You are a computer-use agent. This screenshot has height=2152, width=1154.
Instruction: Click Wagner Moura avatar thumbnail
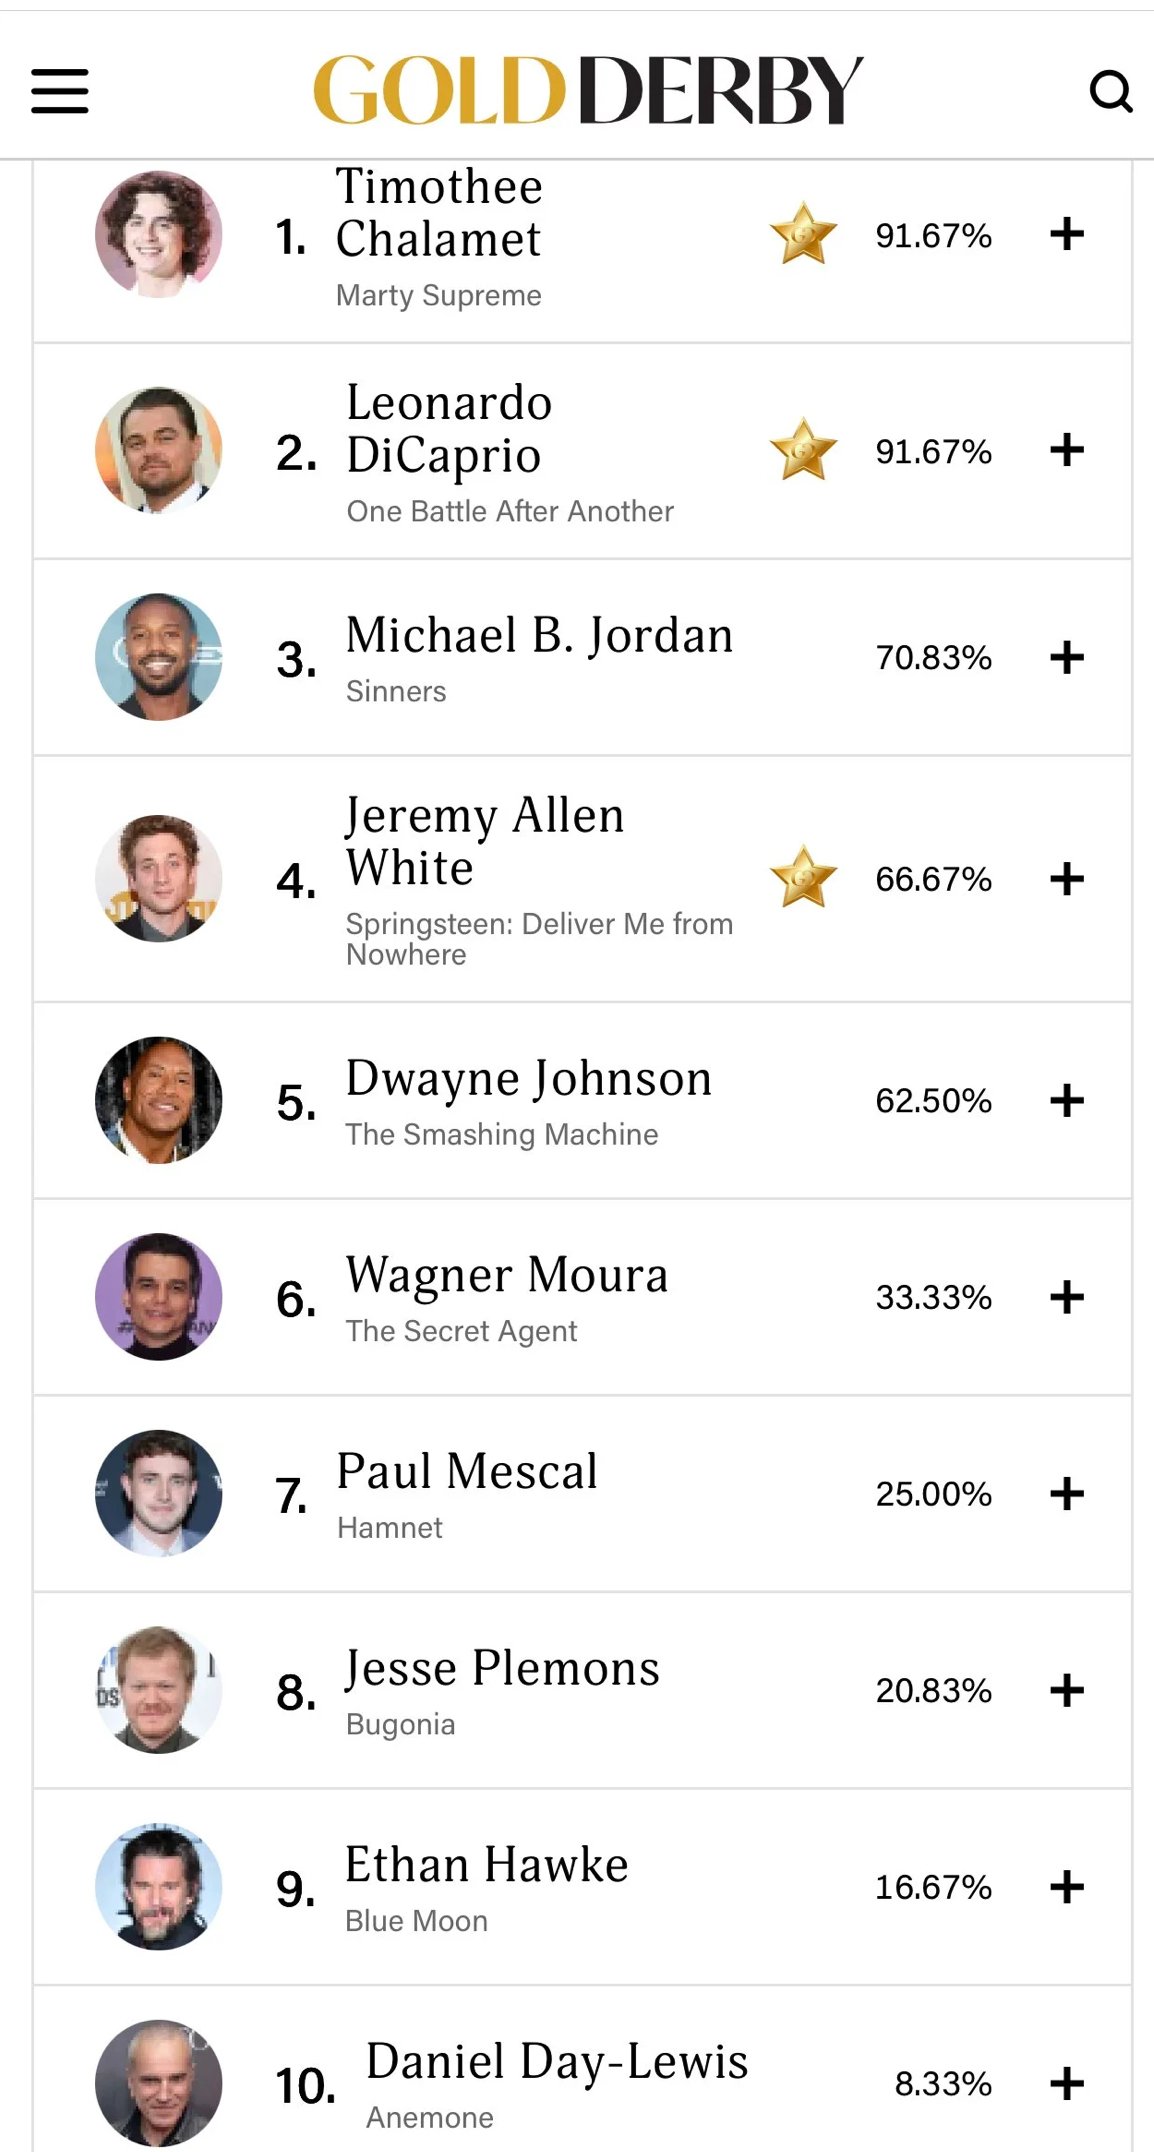158,1296
